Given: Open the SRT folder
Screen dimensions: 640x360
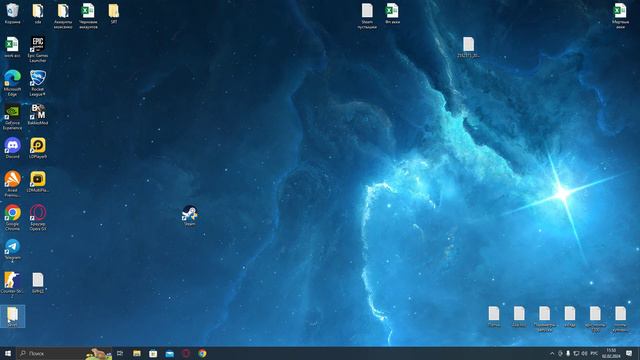Looking at the screenshot, I should tap(114, 13).
